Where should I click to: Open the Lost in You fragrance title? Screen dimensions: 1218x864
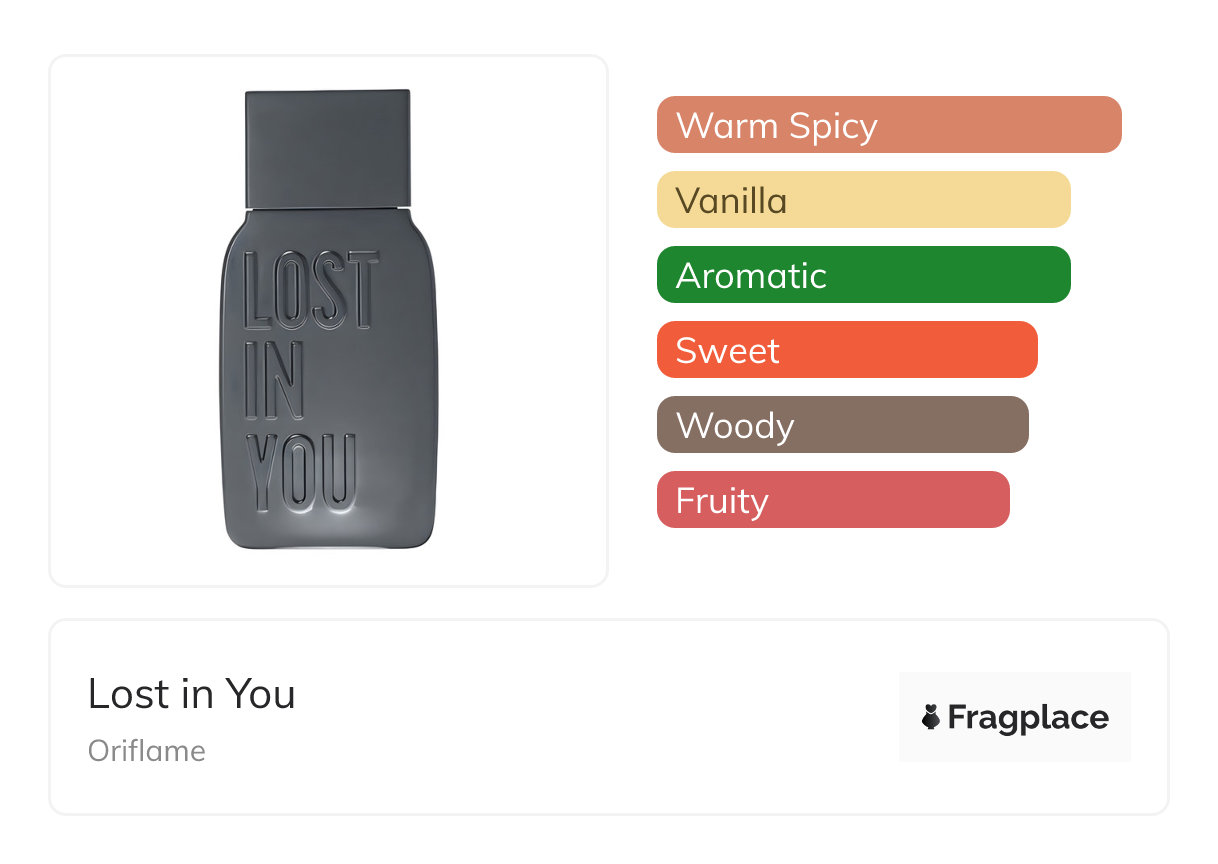[191, 694]
